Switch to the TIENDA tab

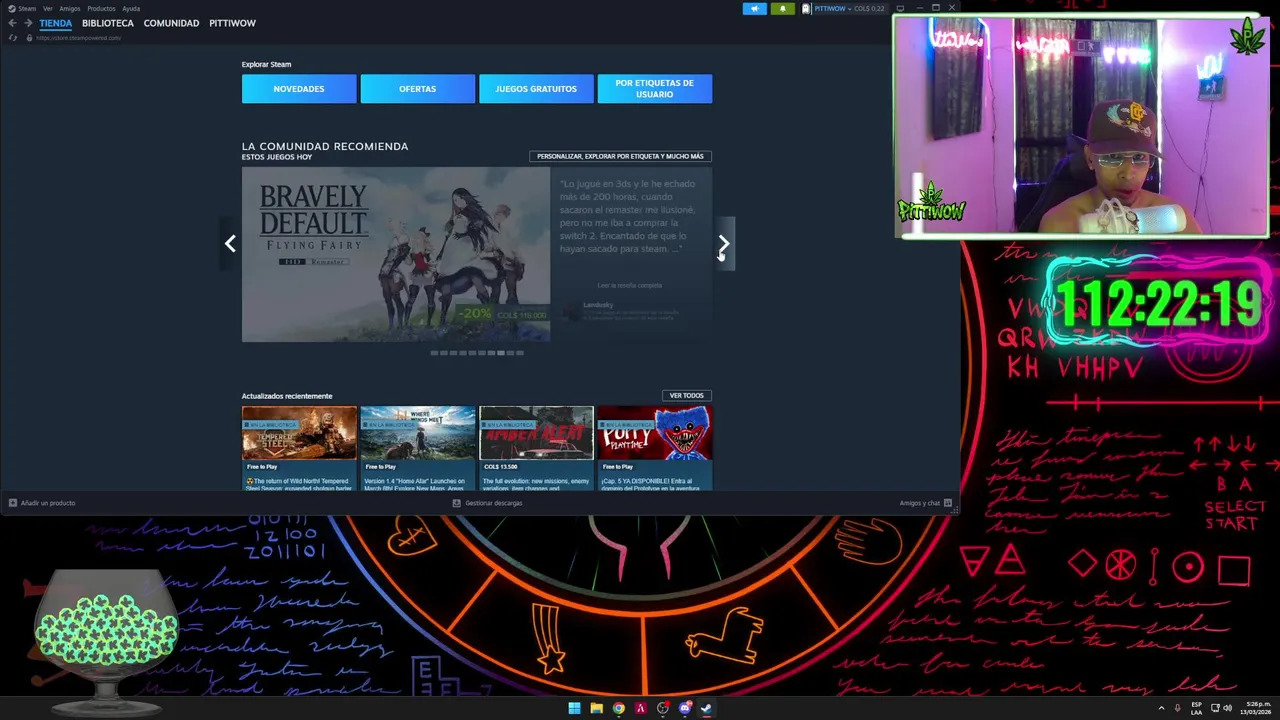point(56,23)
